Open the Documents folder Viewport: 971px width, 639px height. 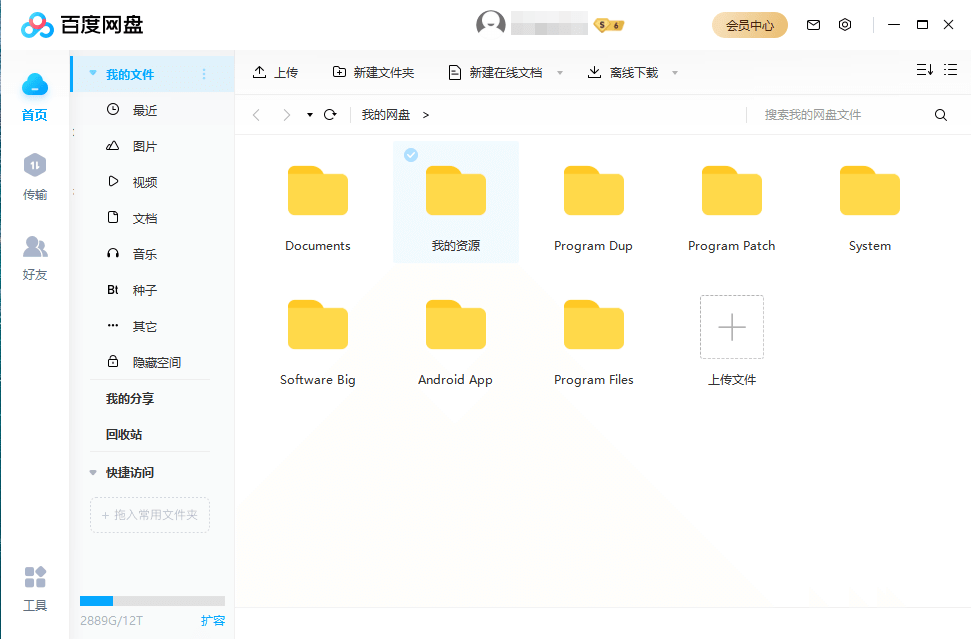click(318, 191)
